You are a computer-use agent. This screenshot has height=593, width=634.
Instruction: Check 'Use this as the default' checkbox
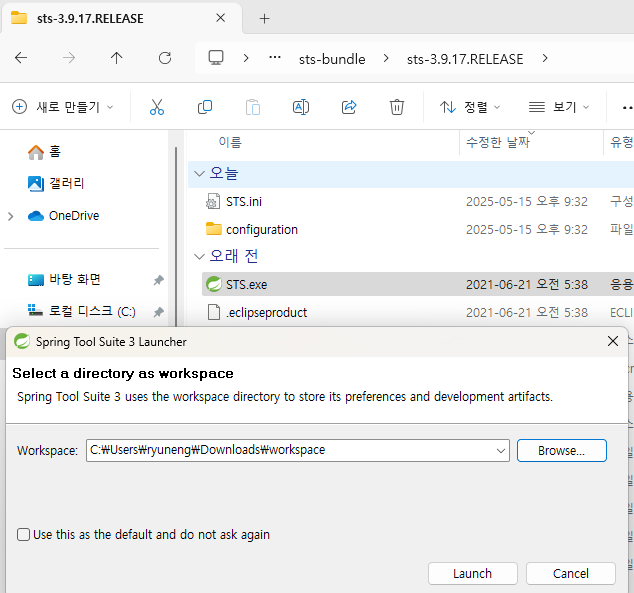click(x=23, y=534)
